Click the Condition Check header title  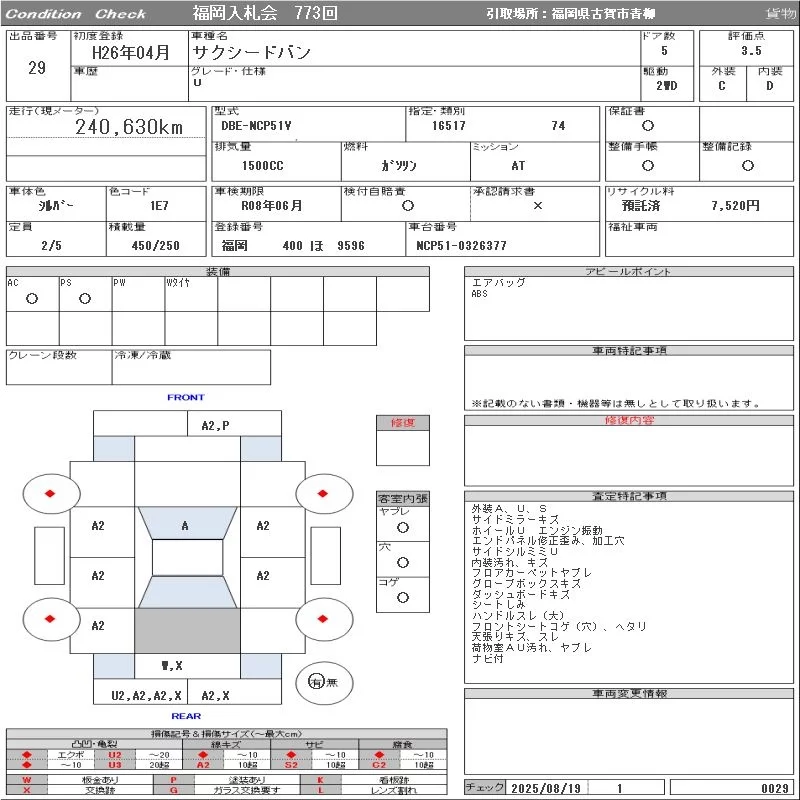(x=76, y=14)
